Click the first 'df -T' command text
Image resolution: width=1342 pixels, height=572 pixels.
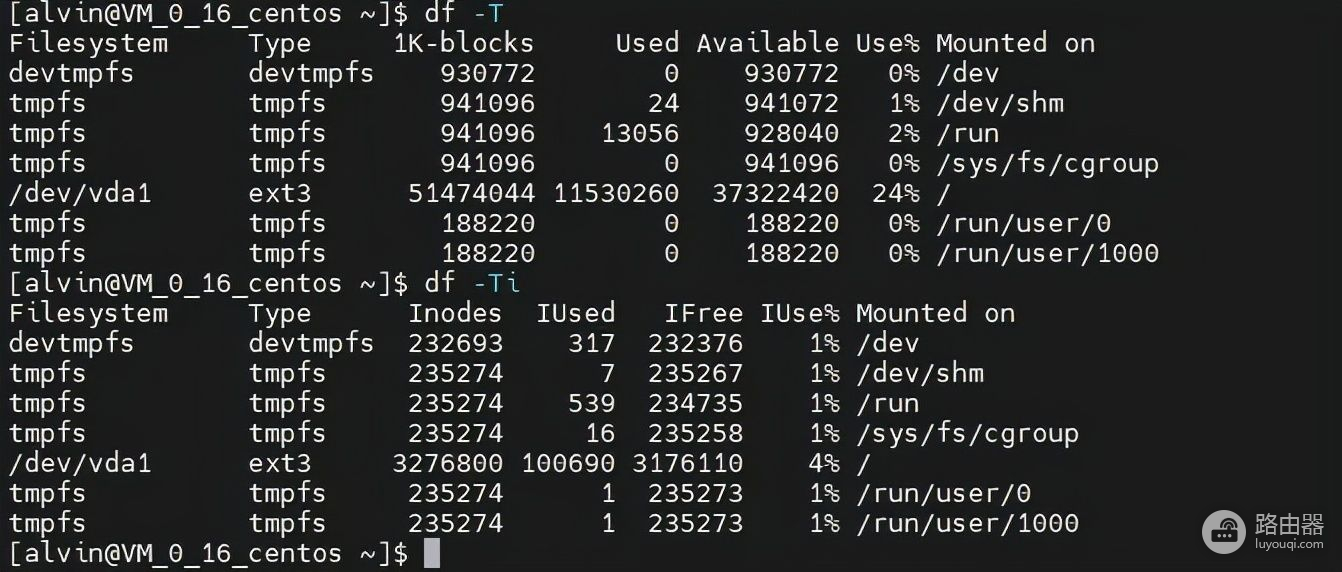click(x=470, y=13)
